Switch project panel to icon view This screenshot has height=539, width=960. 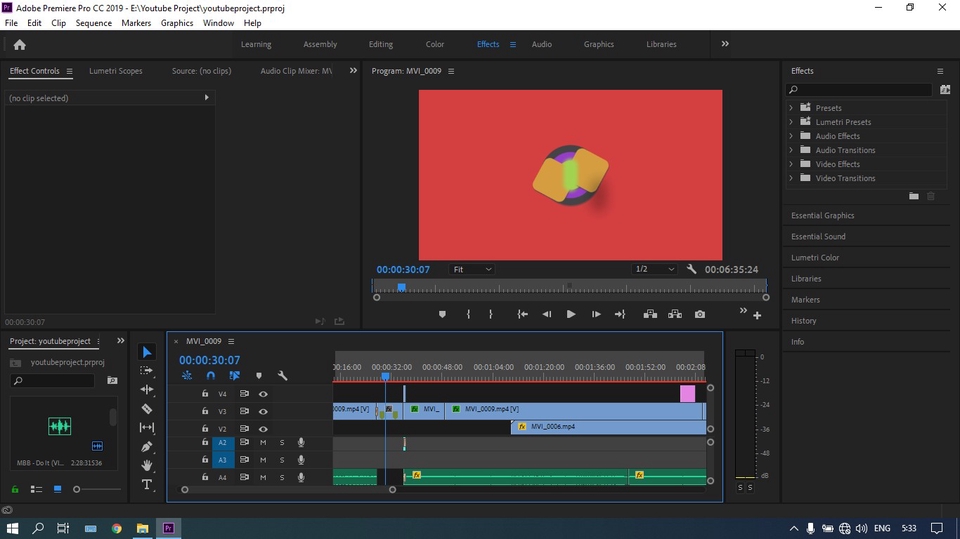click(58, 489)
